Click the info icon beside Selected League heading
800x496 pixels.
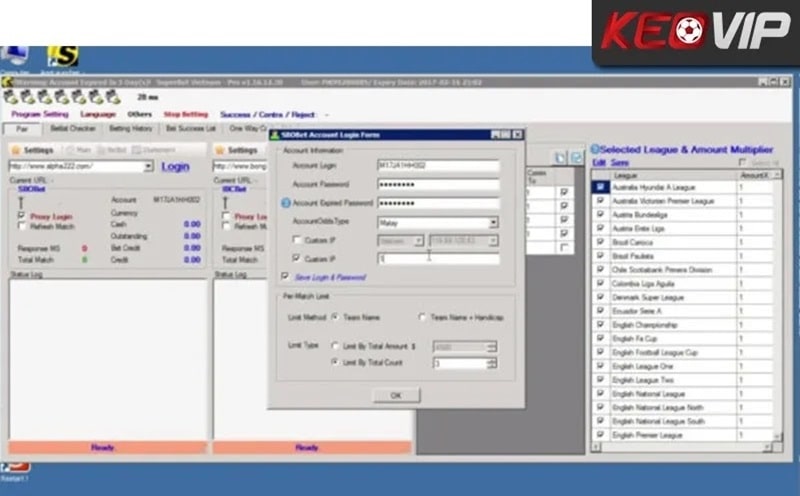click(x=594, y=148)
